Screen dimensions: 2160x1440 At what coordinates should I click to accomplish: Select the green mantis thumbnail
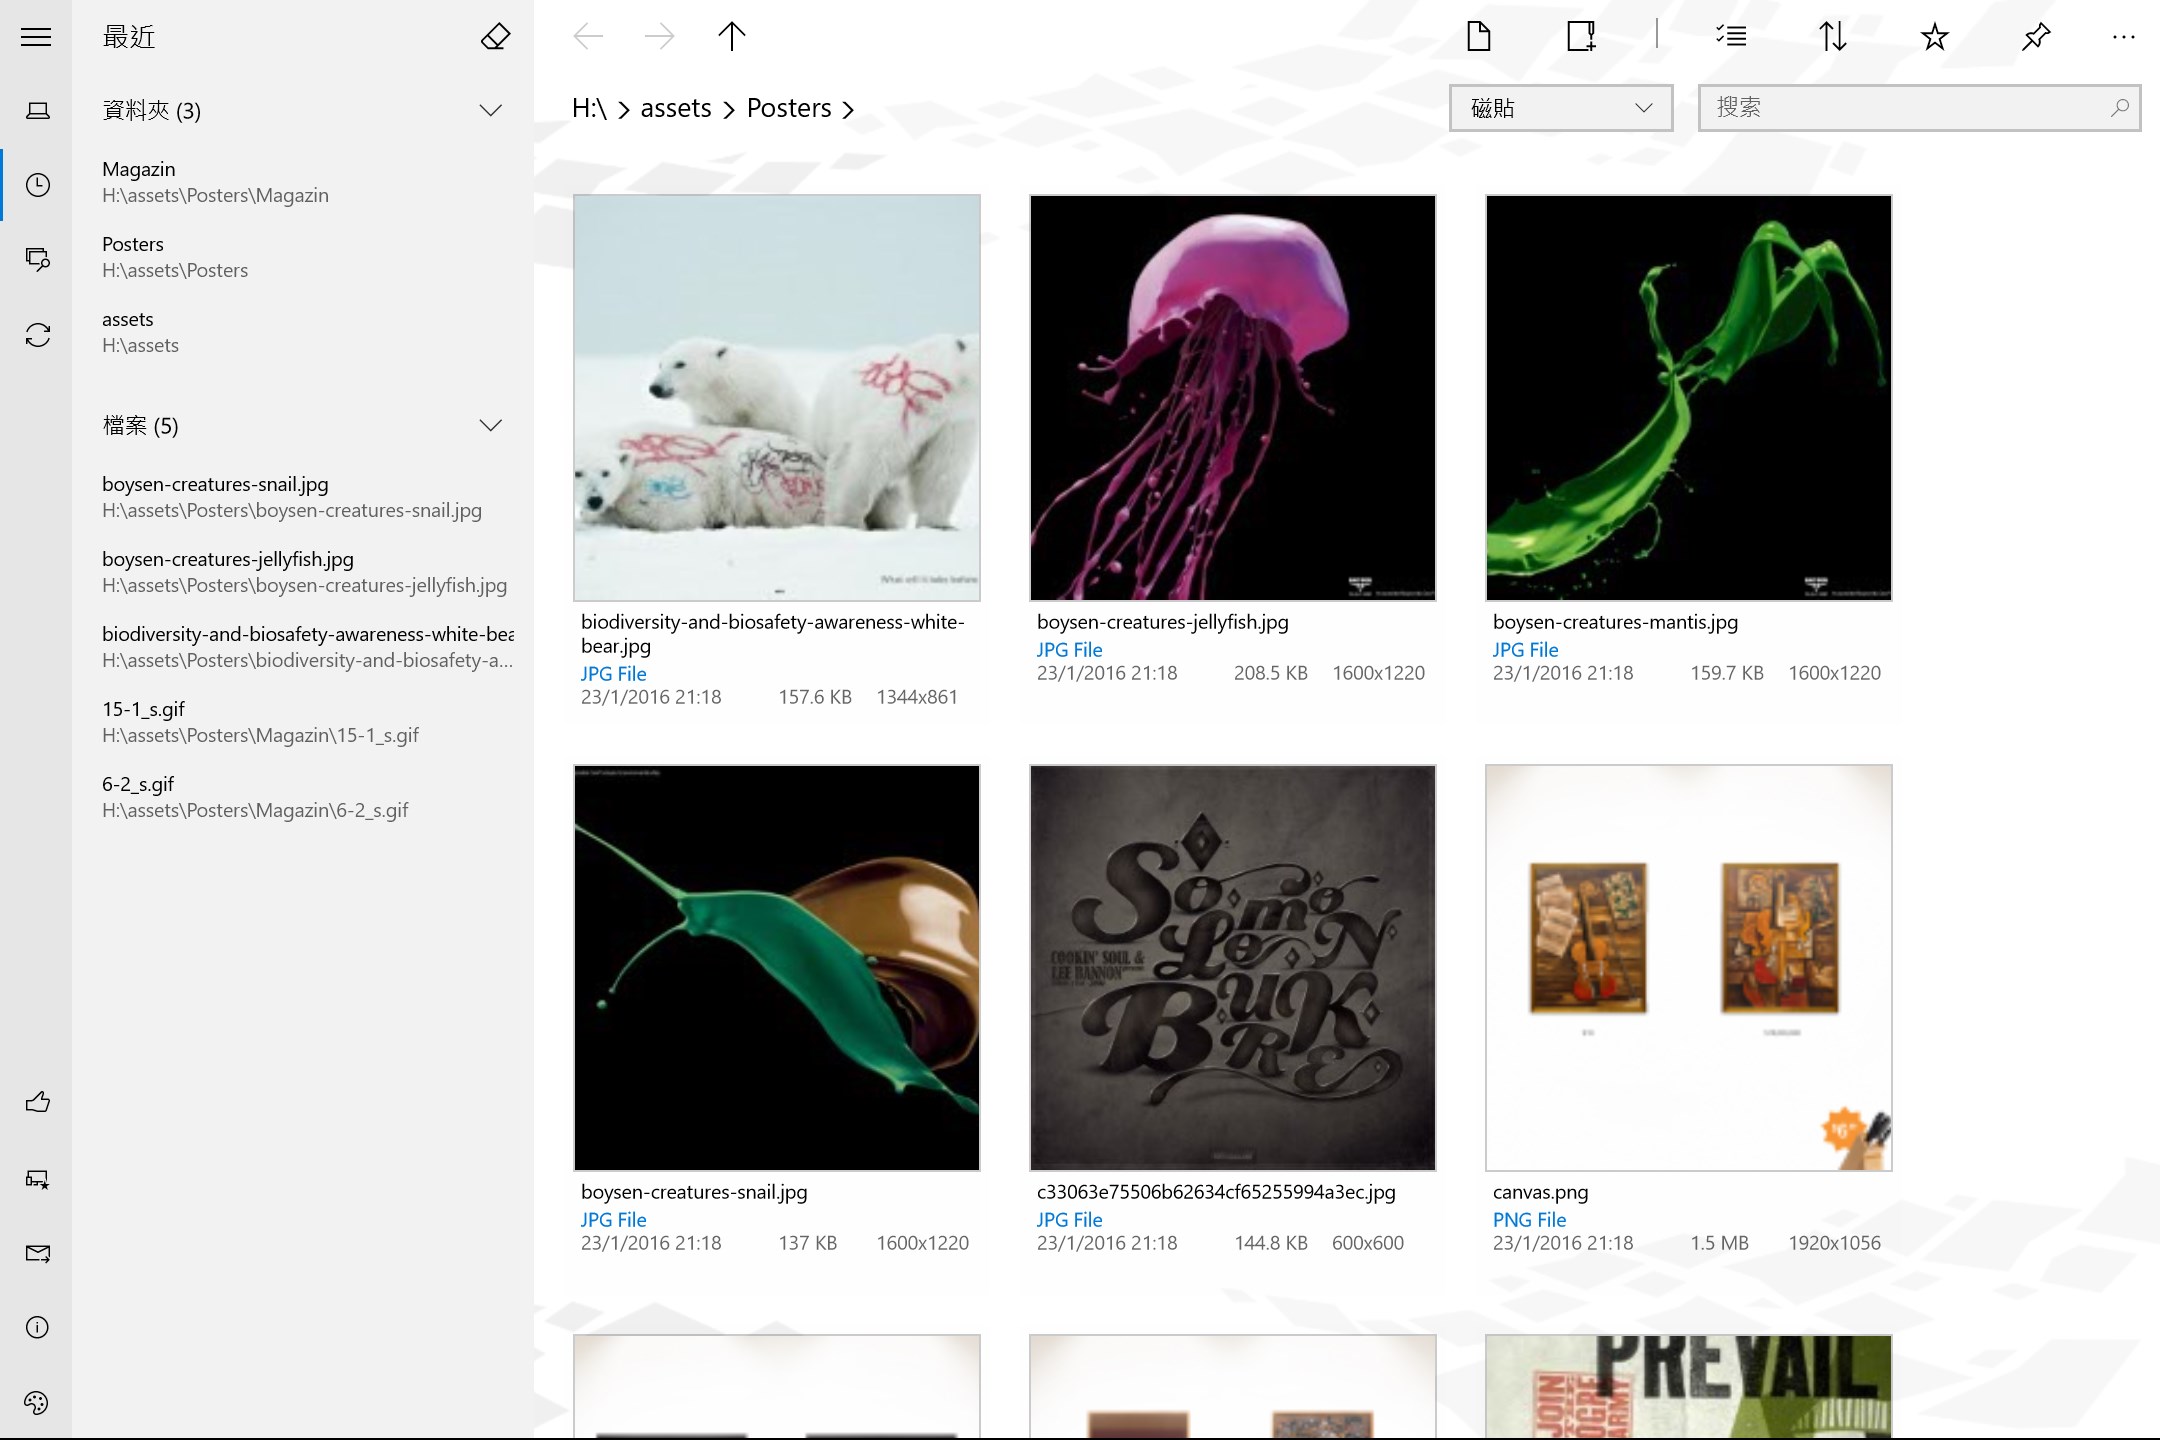tap(1689, 398)
